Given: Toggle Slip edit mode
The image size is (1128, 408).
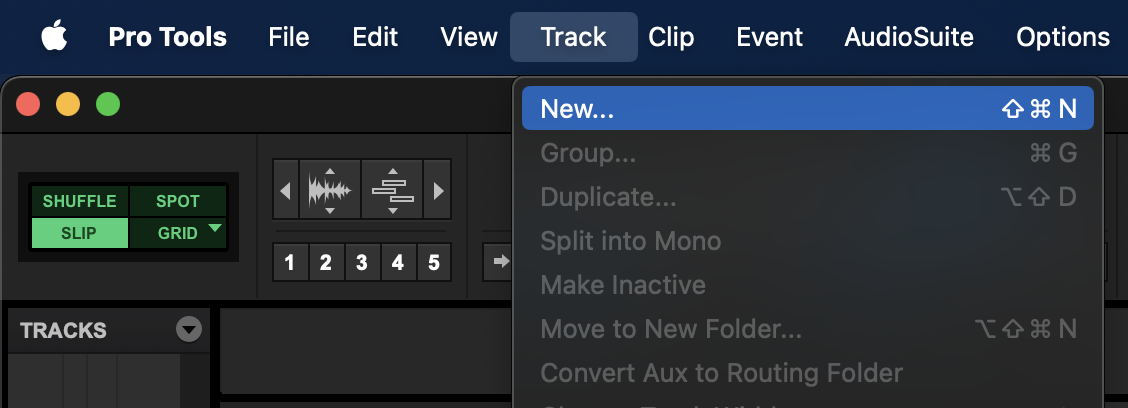Looking at the screenshot, I should (x=80, y=233).
